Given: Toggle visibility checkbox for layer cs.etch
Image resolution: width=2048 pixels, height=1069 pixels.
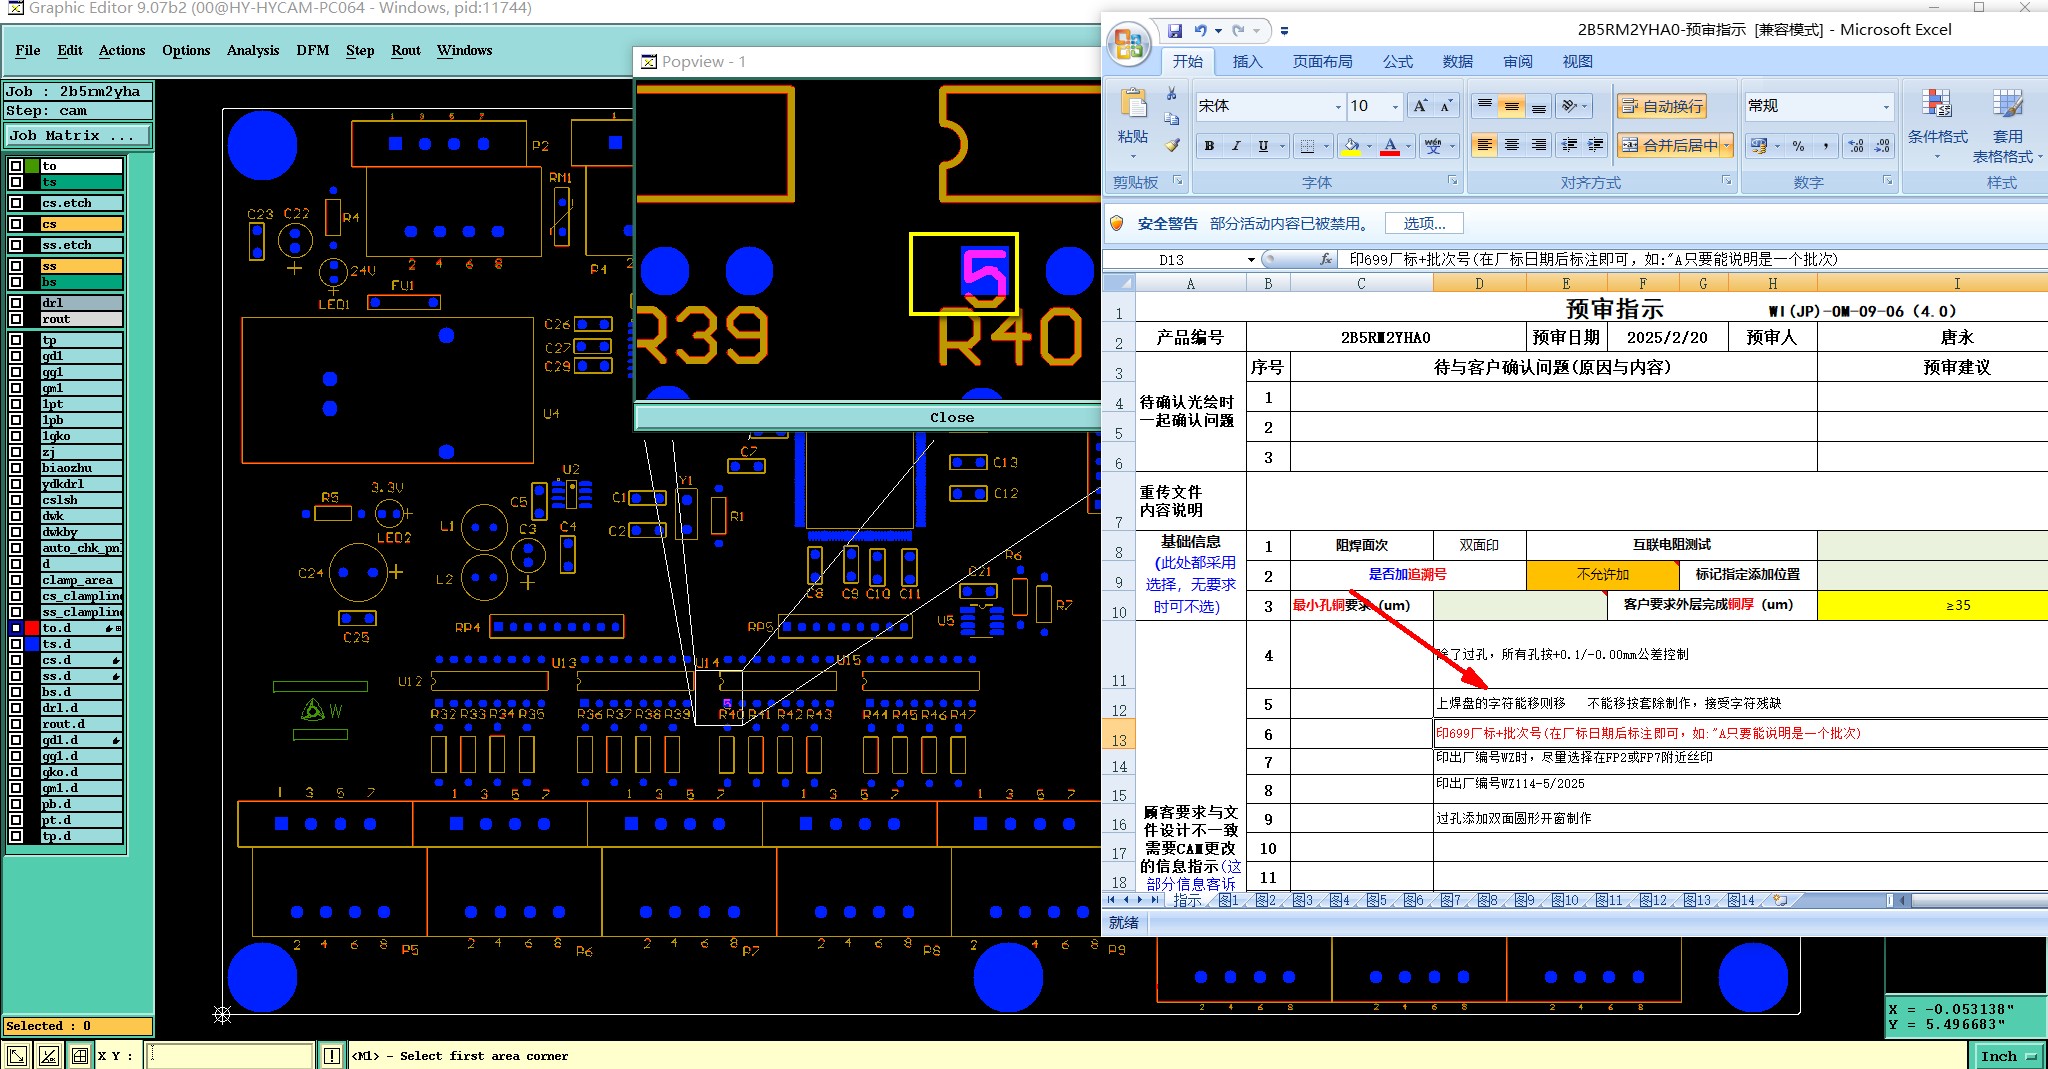Looking at the screenshot, I should [x=16, y=203].
